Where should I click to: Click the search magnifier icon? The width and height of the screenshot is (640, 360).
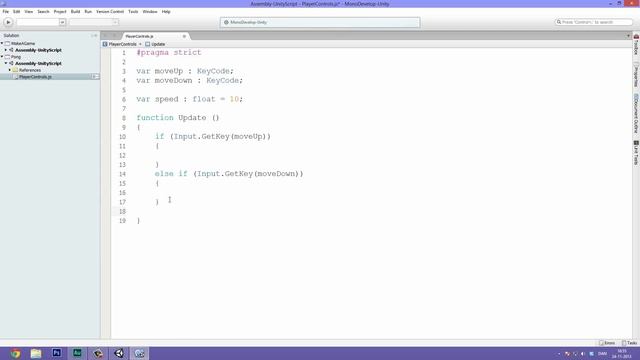tap(559, 22)
